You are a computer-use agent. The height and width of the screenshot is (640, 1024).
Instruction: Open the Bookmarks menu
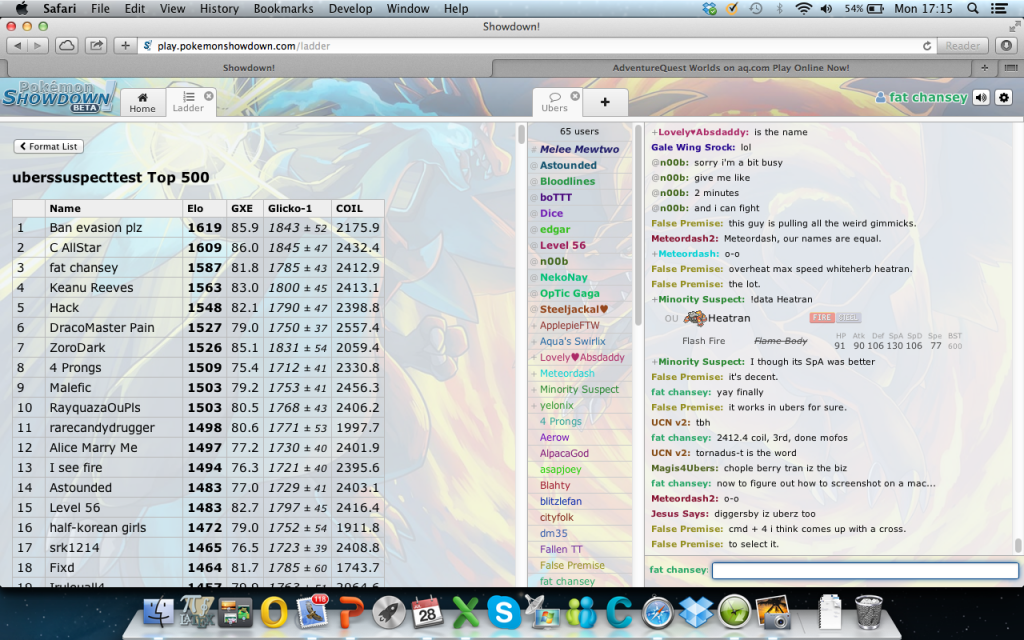283,8
